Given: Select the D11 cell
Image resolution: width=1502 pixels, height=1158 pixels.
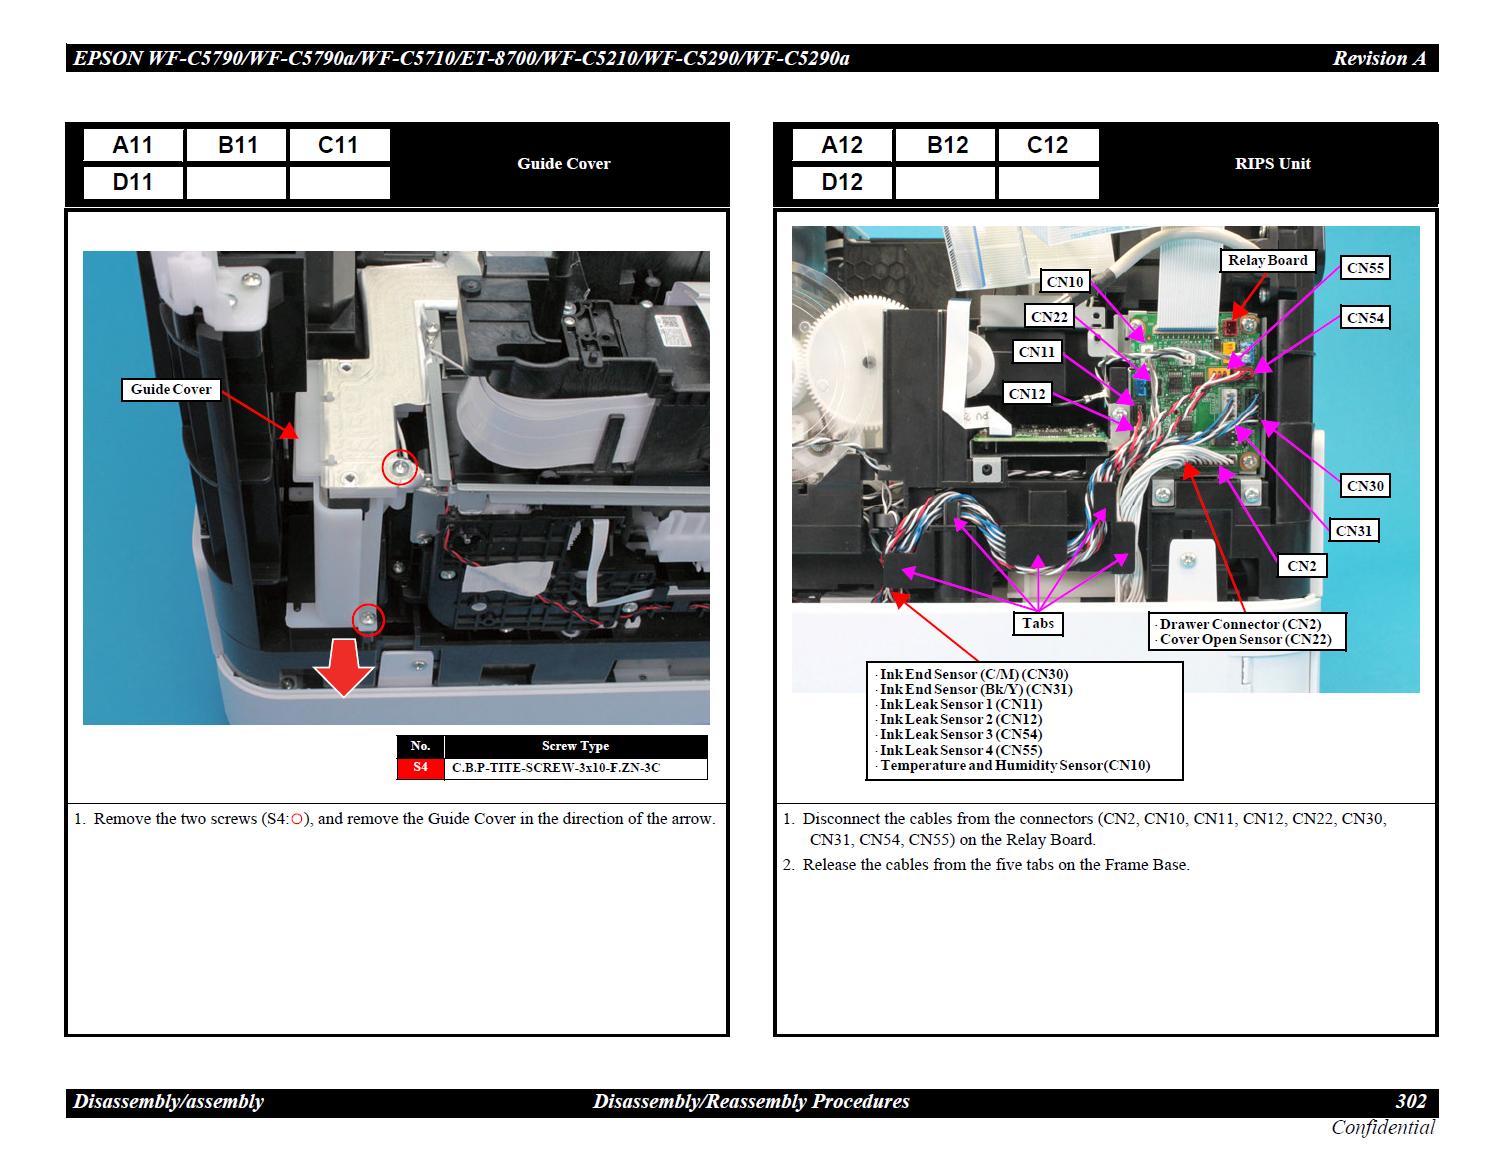Looking at the screenshot, I should (x=133, y=183).
